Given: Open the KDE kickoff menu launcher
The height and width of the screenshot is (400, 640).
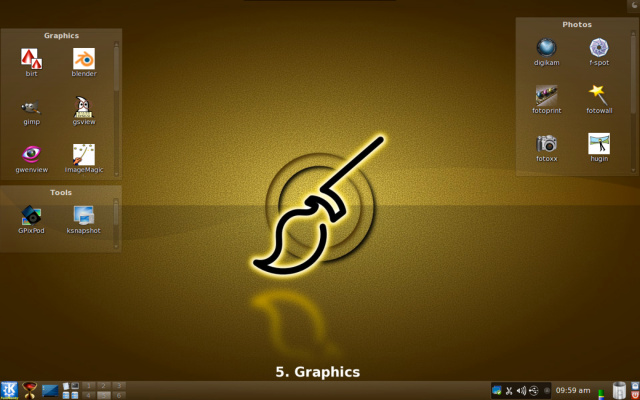Looking at the screenshot, I should coord(9,390).
